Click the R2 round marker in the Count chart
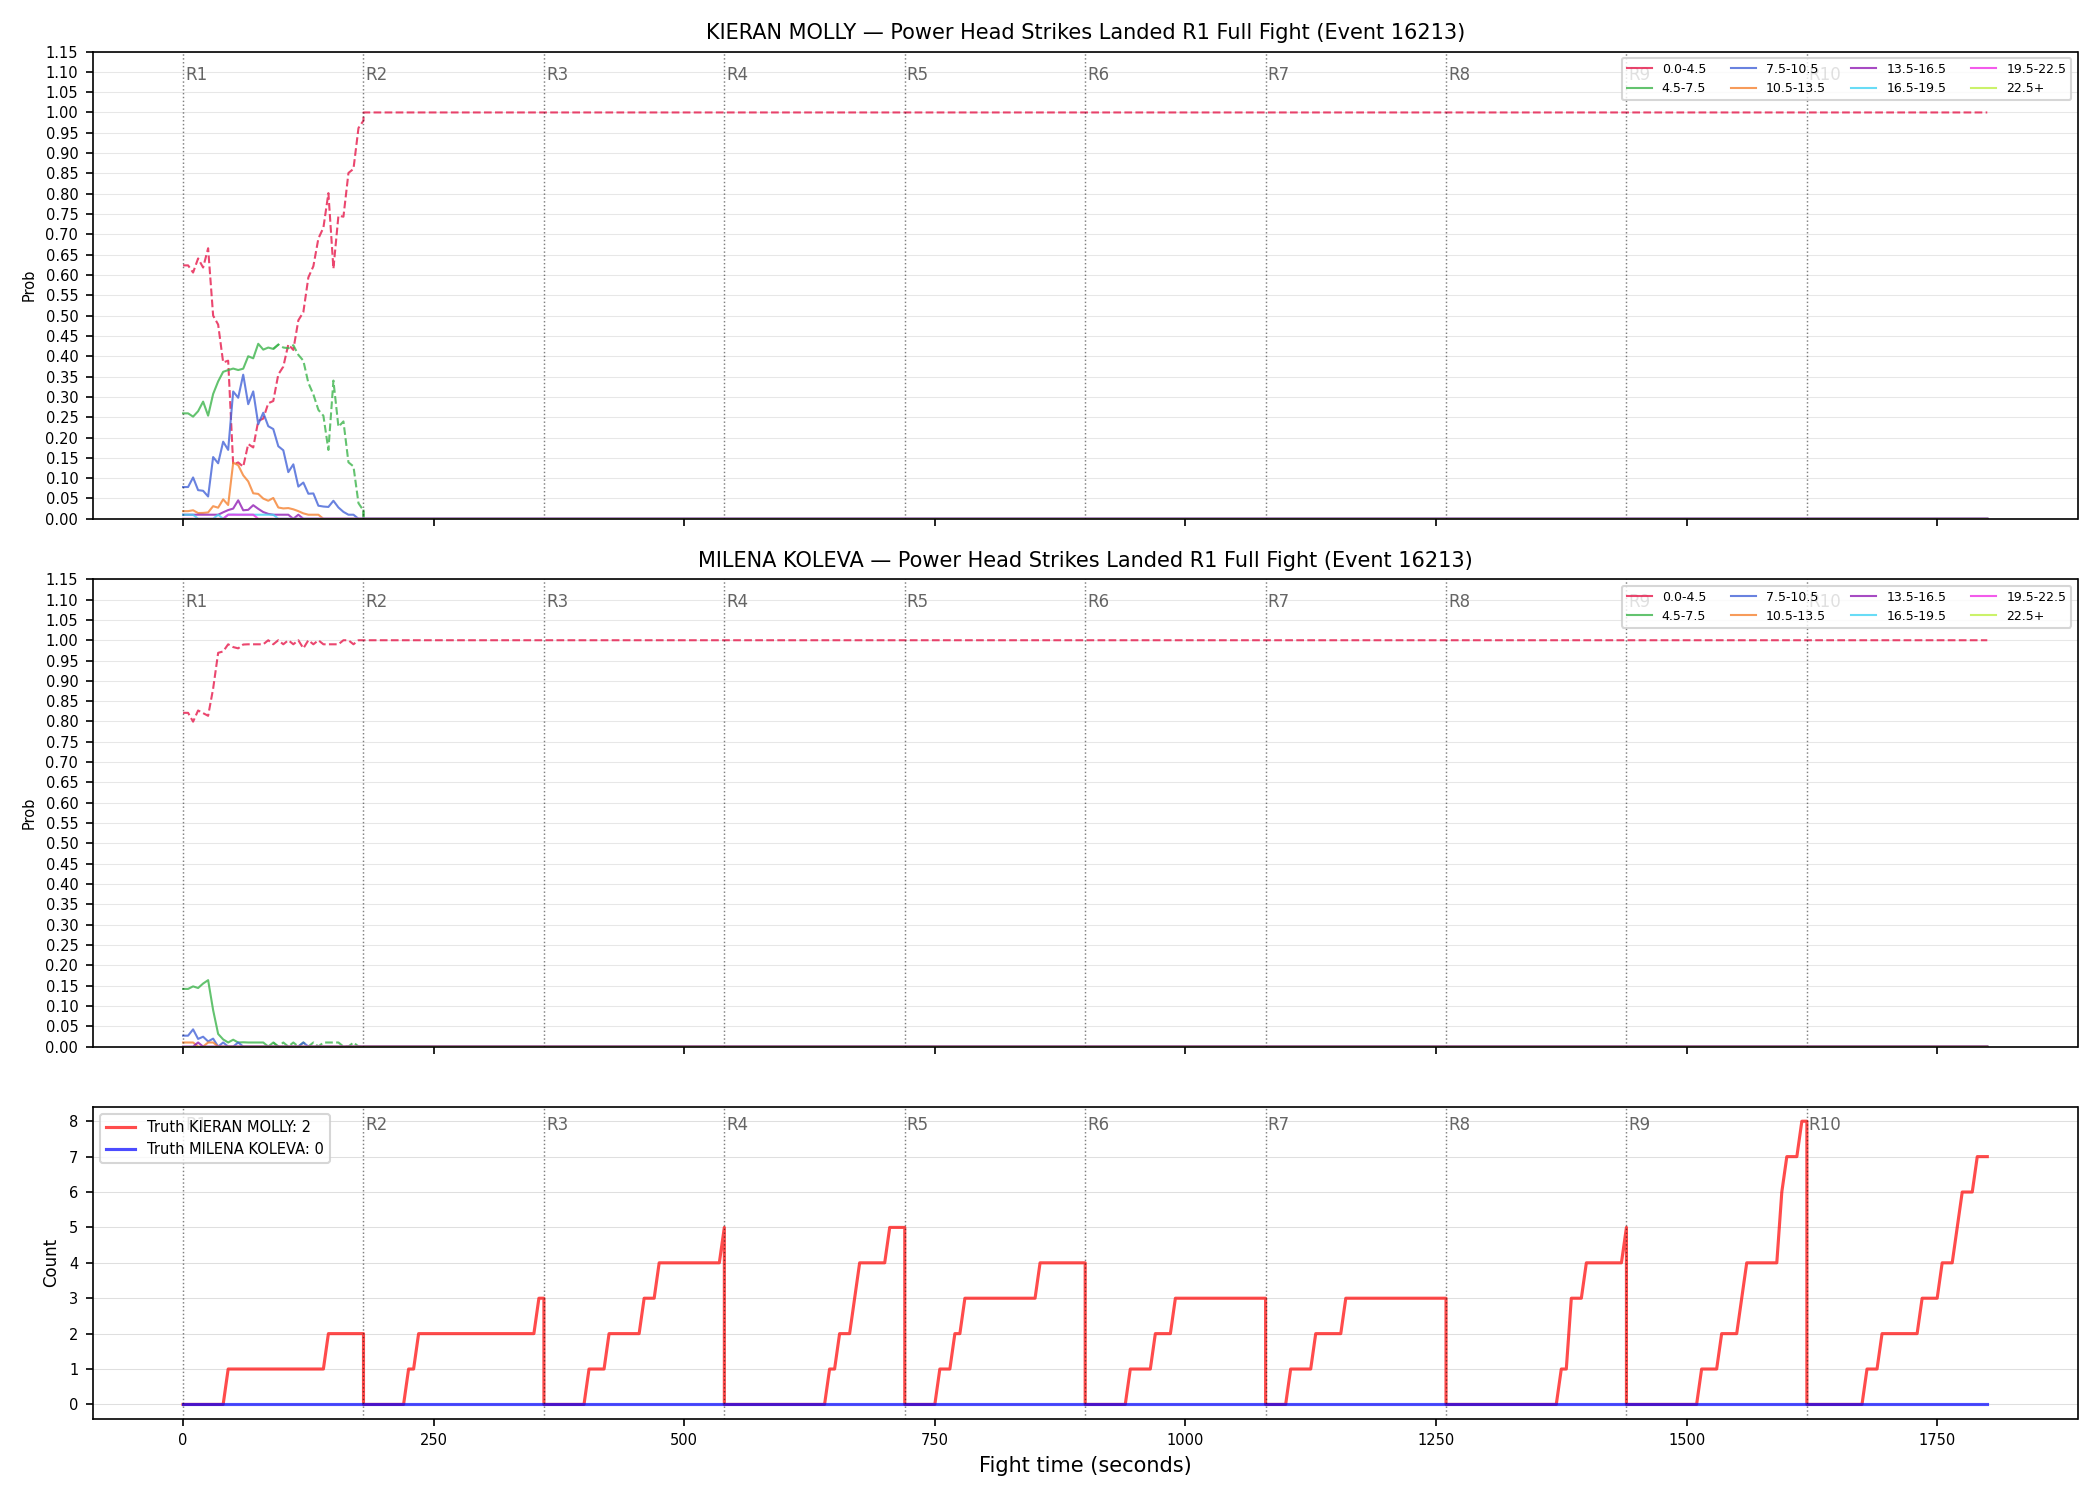Screen dimensions: 2100x1500 [x=376, y=1124]
